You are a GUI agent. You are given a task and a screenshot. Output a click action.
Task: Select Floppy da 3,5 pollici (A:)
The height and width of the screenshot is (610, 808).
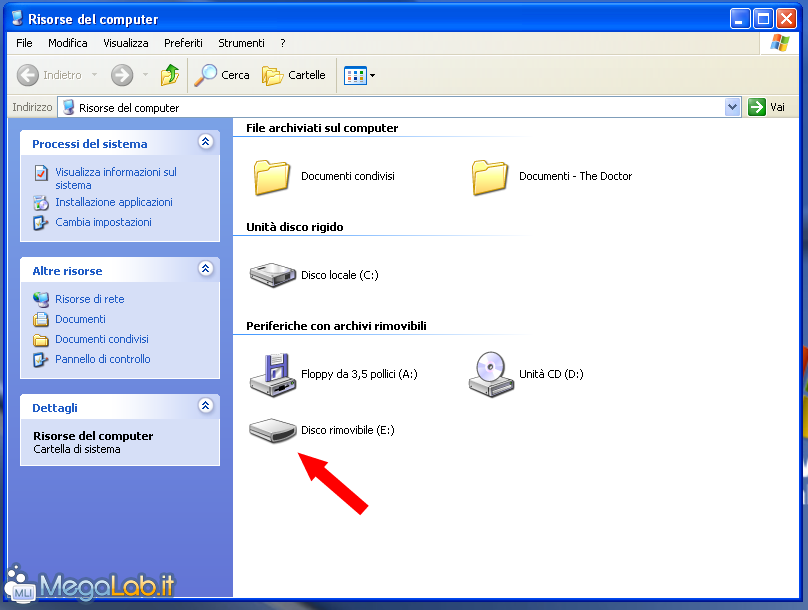click(333, 375)
